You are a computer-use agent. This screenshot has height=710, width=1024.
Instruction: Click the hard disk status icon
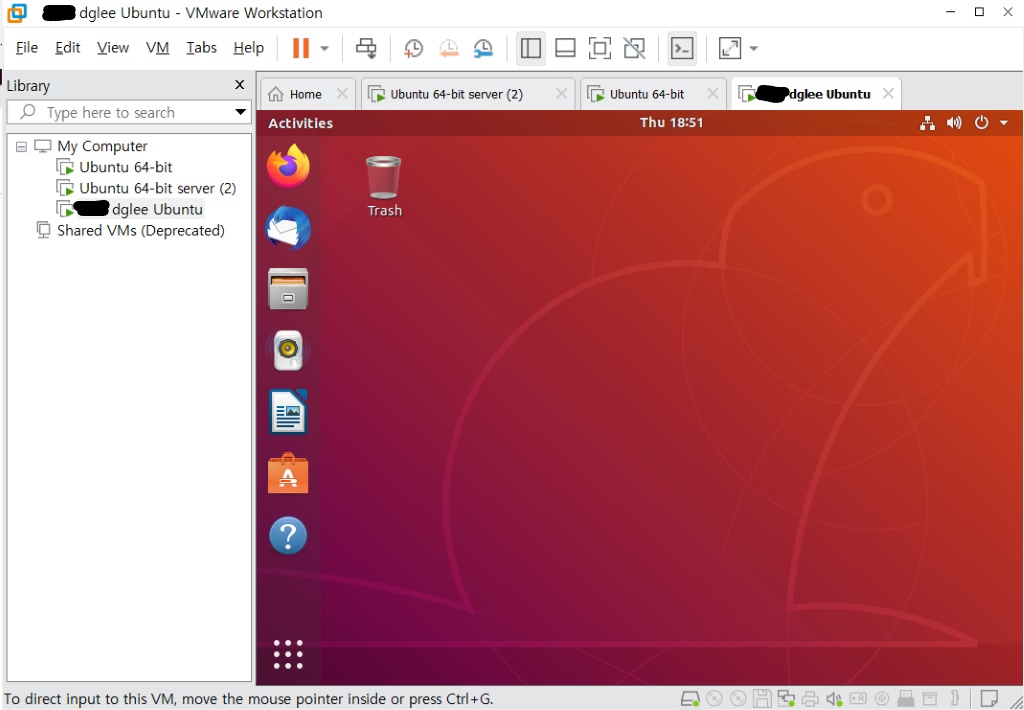tap(690, 699)
